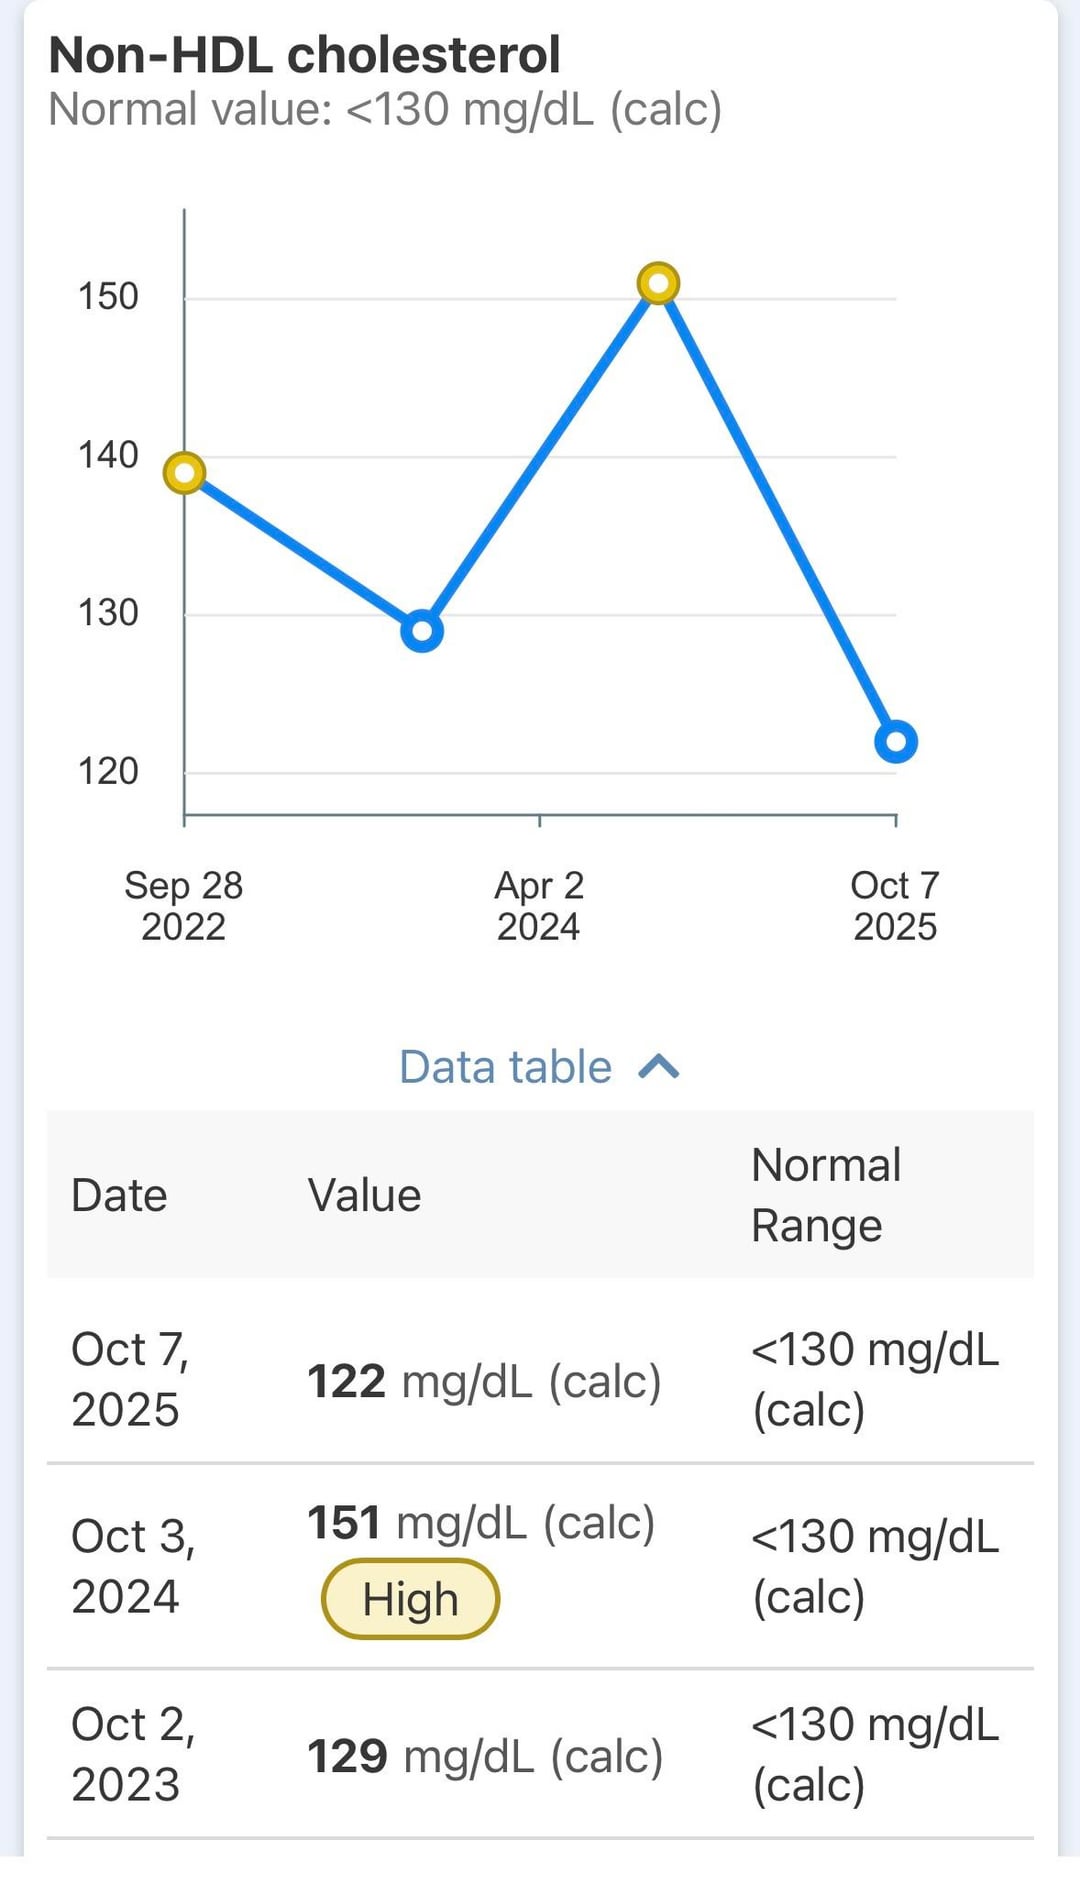The image size is (1080, 1884).
Task: Click the 122 mg/dL (calc) value
Action: pos(484,1382)
